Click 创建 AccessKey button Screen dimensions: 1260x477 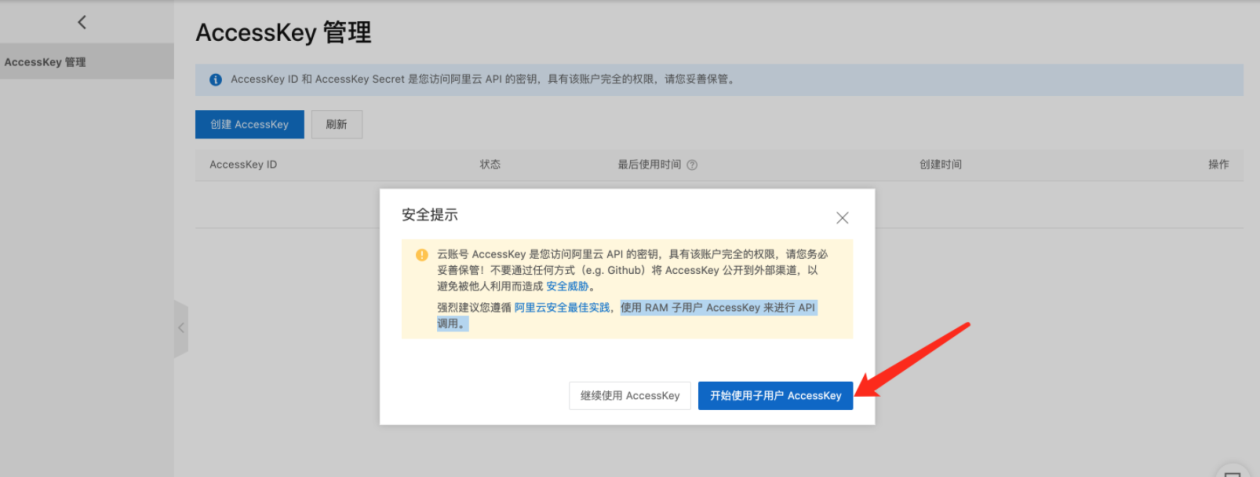click(249, 125)
